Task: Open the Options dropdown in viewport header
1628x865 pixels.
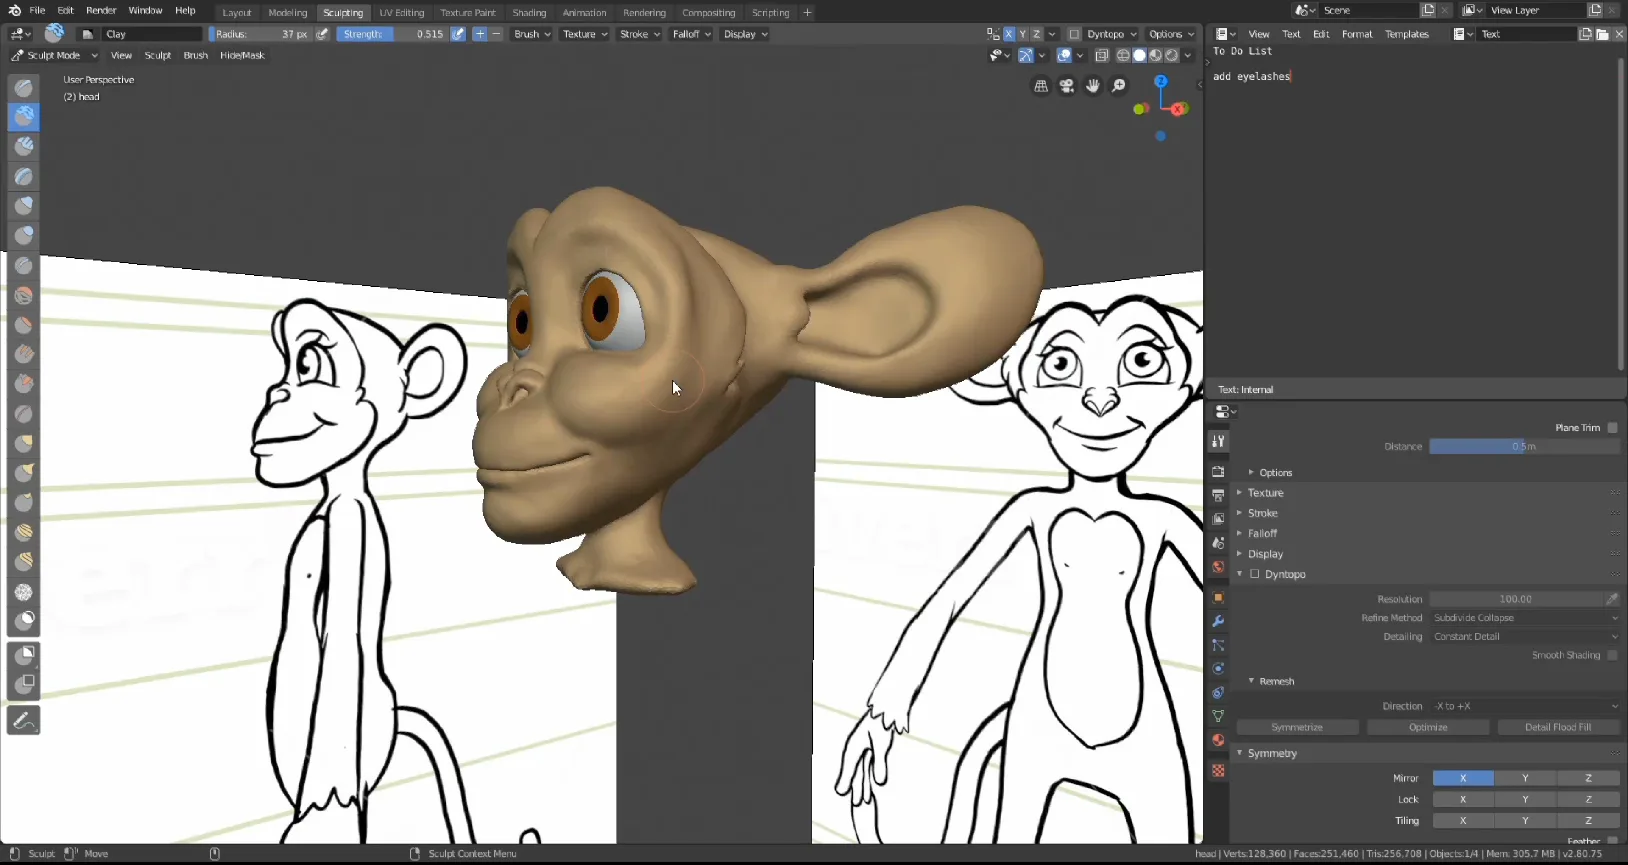Action: (1171, 34)
